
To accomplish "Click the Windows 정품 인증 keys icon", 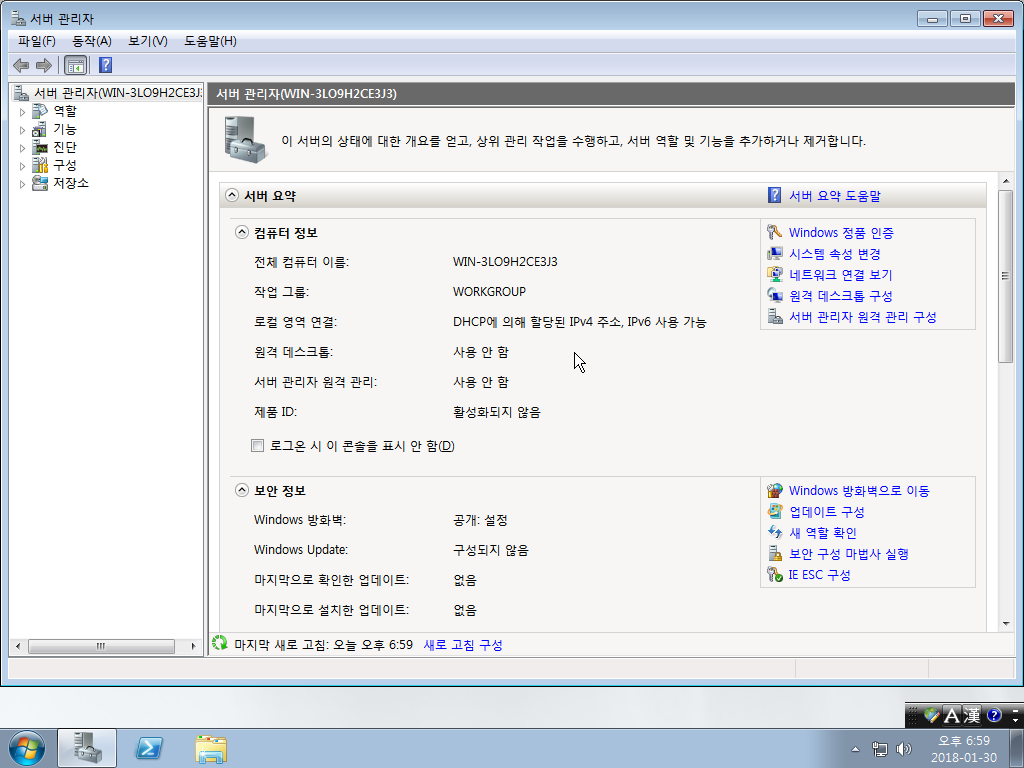I will click(775, 232).
